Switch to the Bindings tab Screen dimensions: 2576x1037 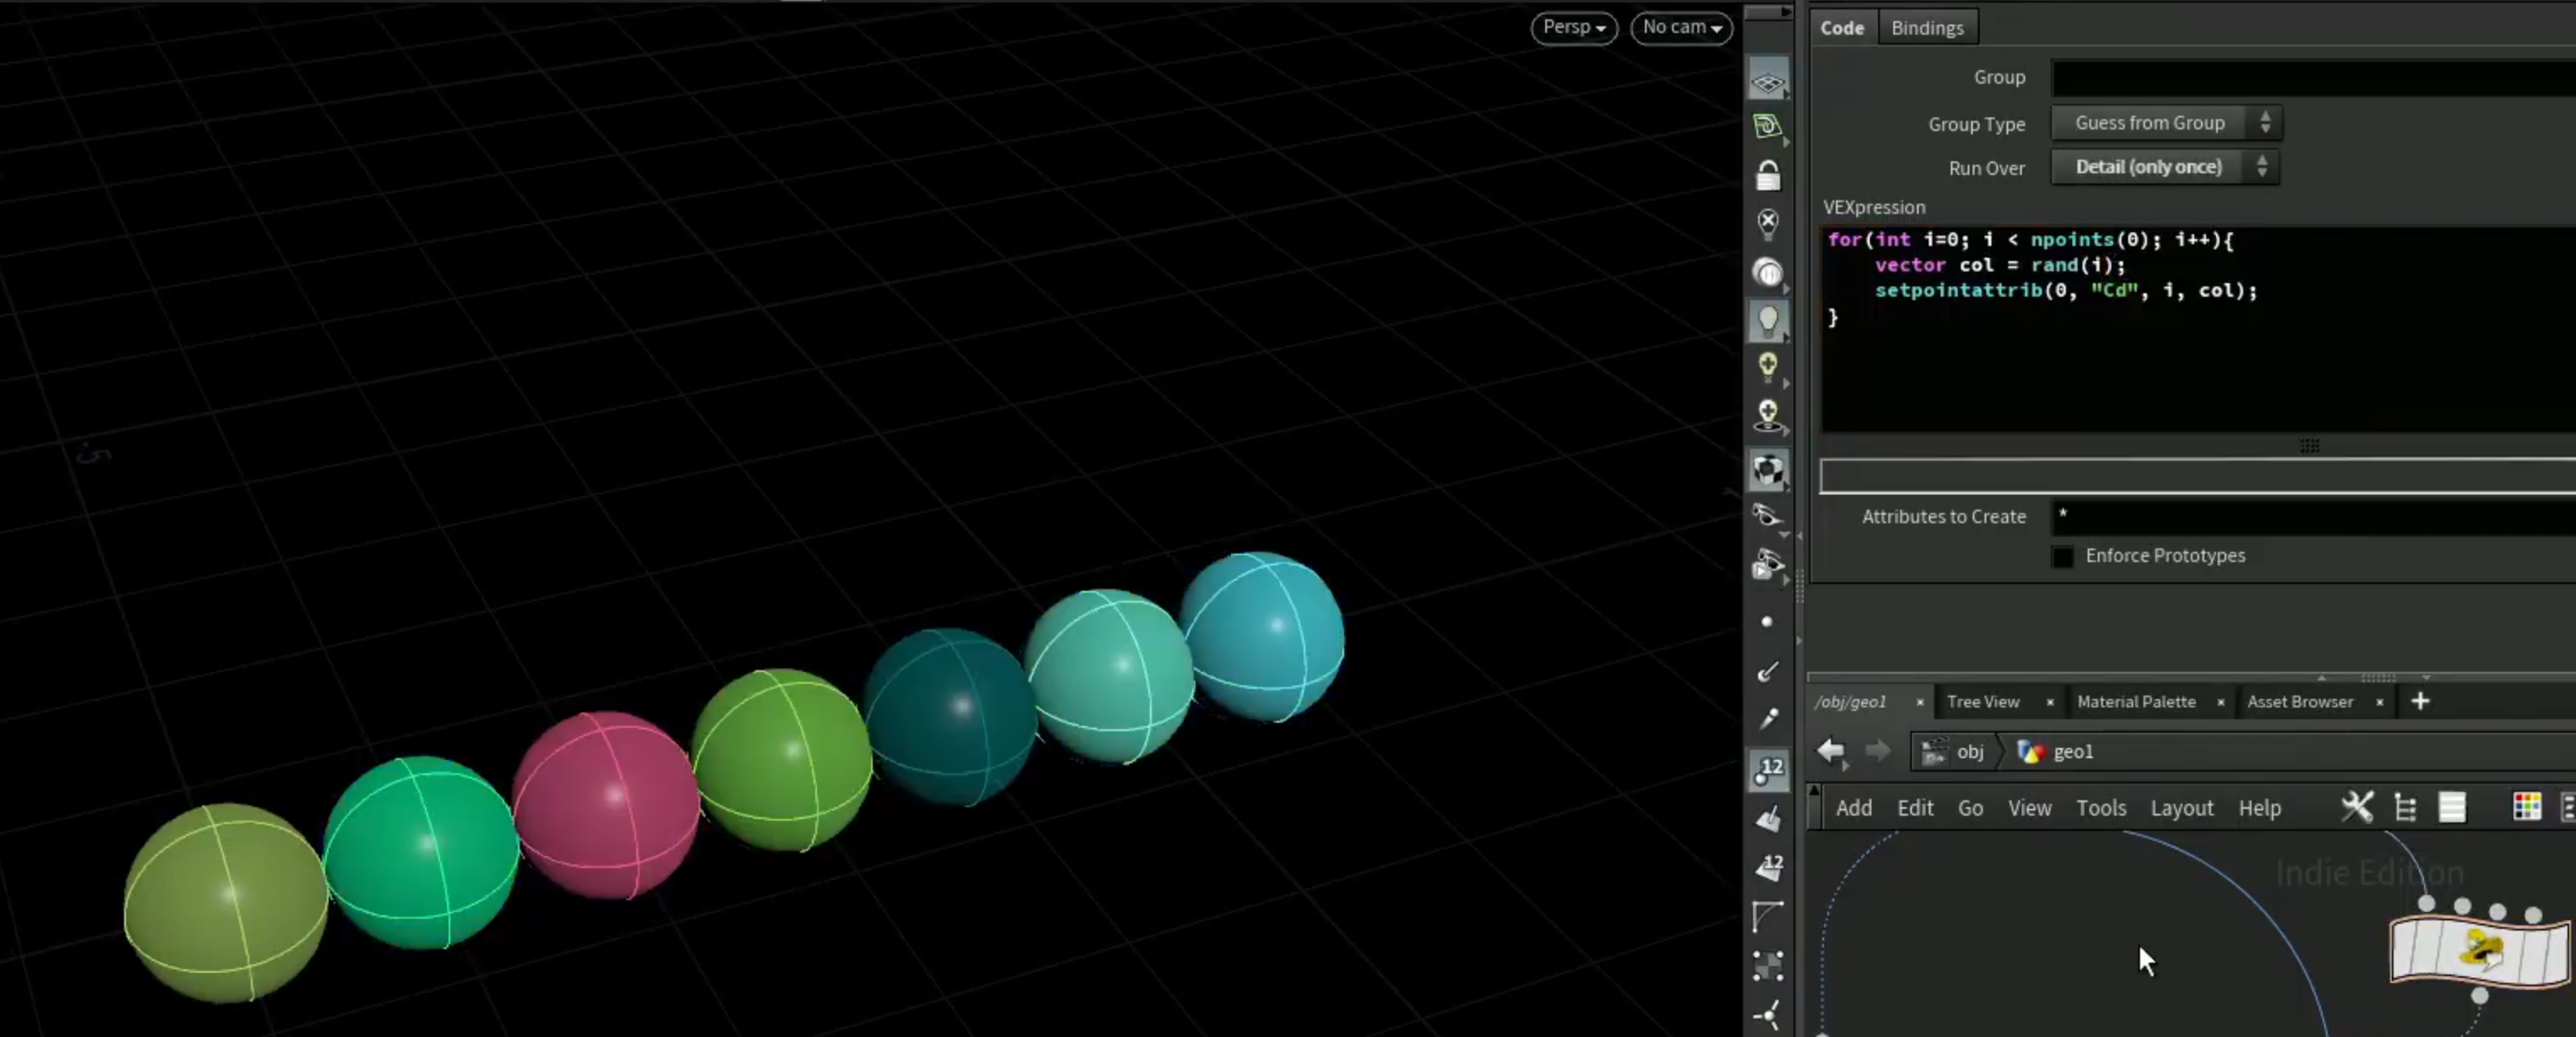click(x=1927, y=28)
